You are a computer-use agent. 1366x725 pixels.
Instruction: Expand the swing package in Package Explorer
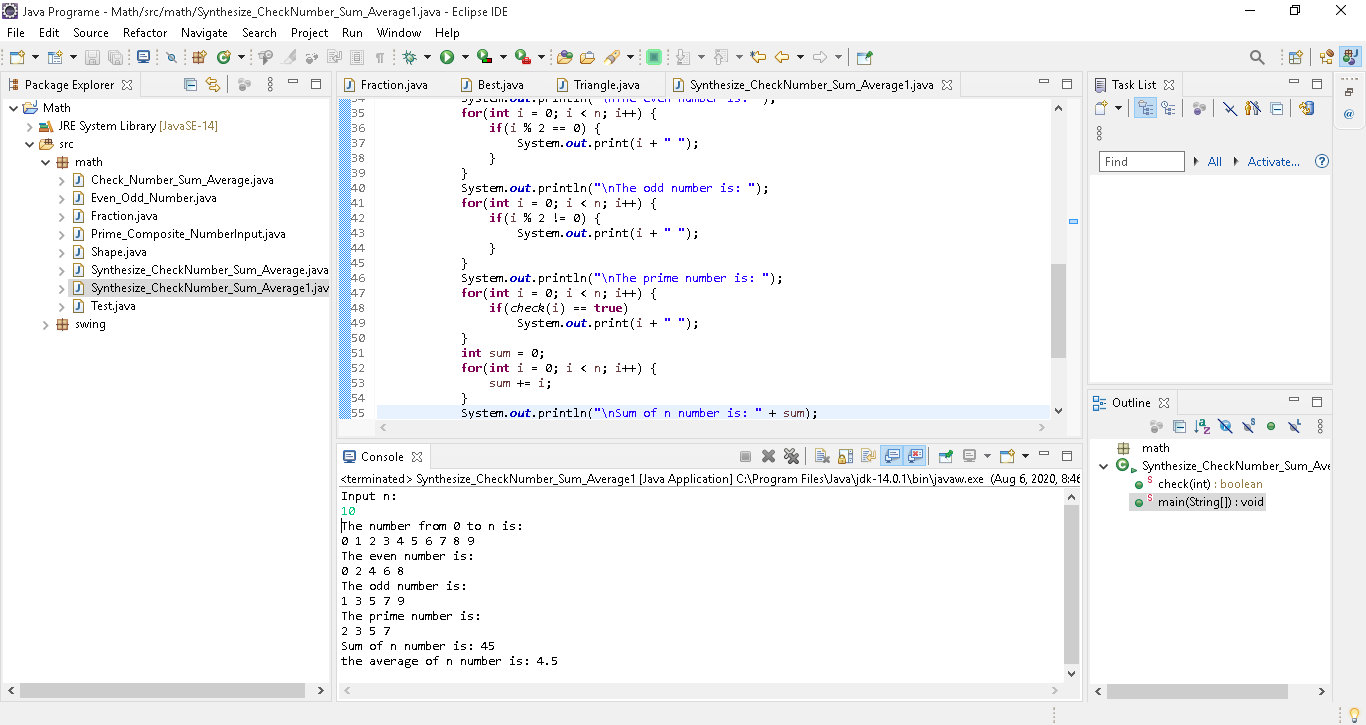click(x=44, y=324)
